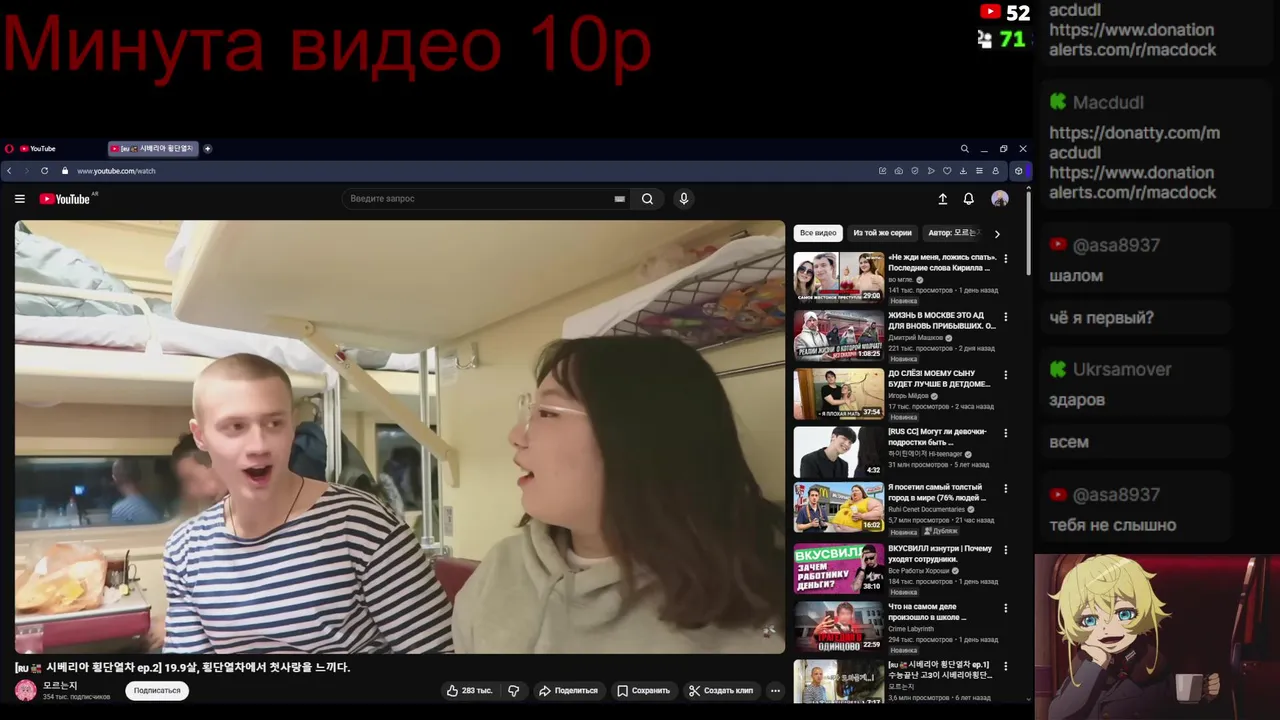Open options for 'ЖИЗНЬ В МОСКВЕ ЭТО АД' video
This screenshot has height=720, width=1280.
(1005, 317)
